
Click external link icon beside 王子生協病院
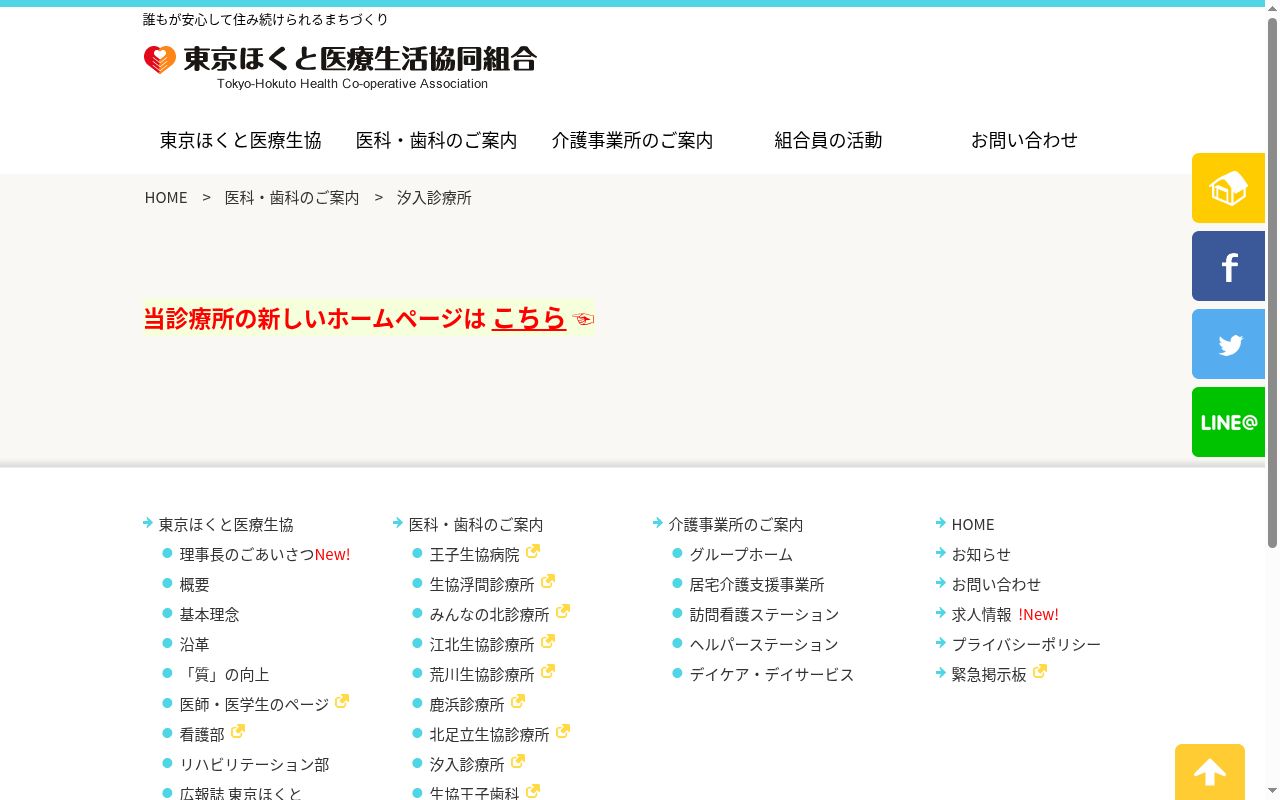533,551
